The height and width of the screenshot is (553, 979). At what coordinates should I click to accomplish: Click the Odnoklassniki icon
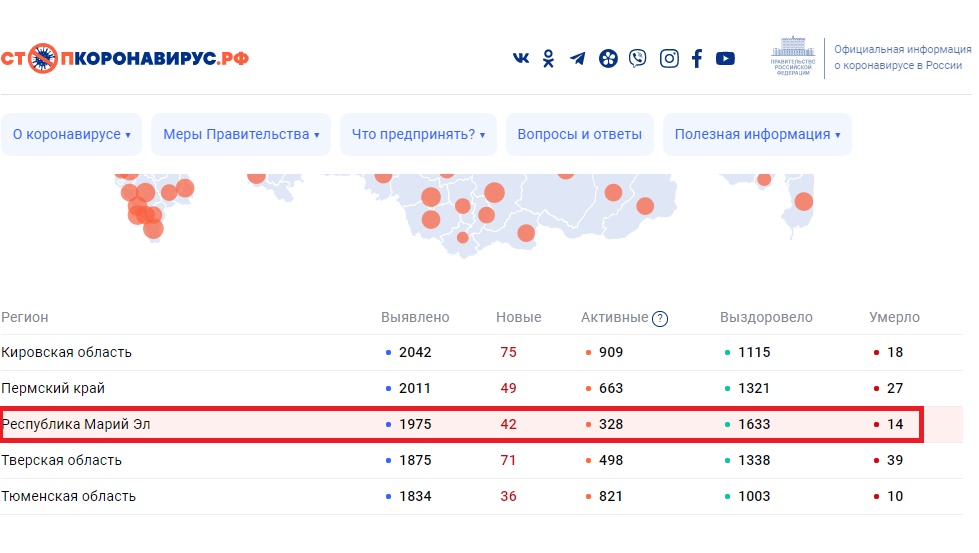549,59
